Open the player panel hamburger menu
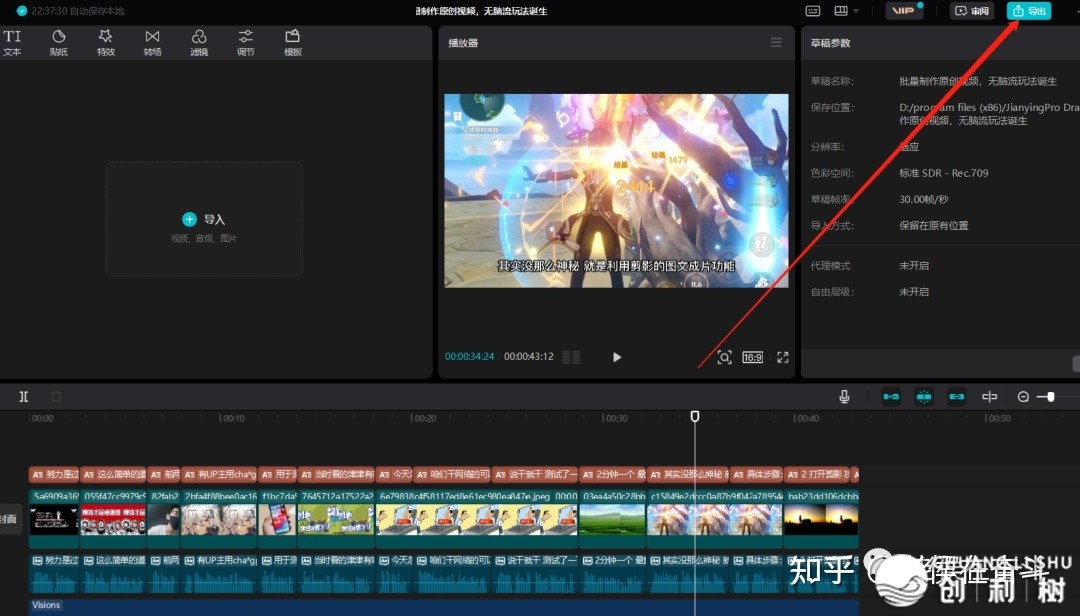Screen dimensions: 1080x616 tap(776, 43)
